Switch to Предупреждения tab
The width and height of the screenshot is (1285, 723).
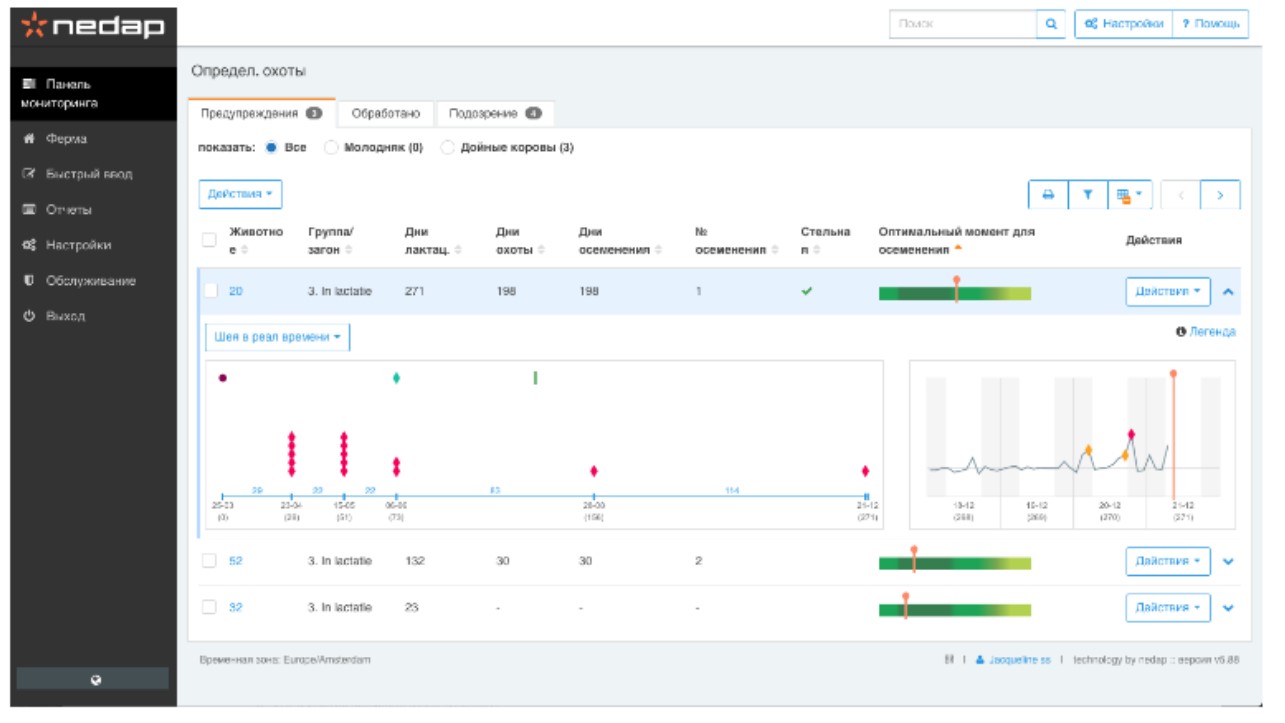coord(261,114)
